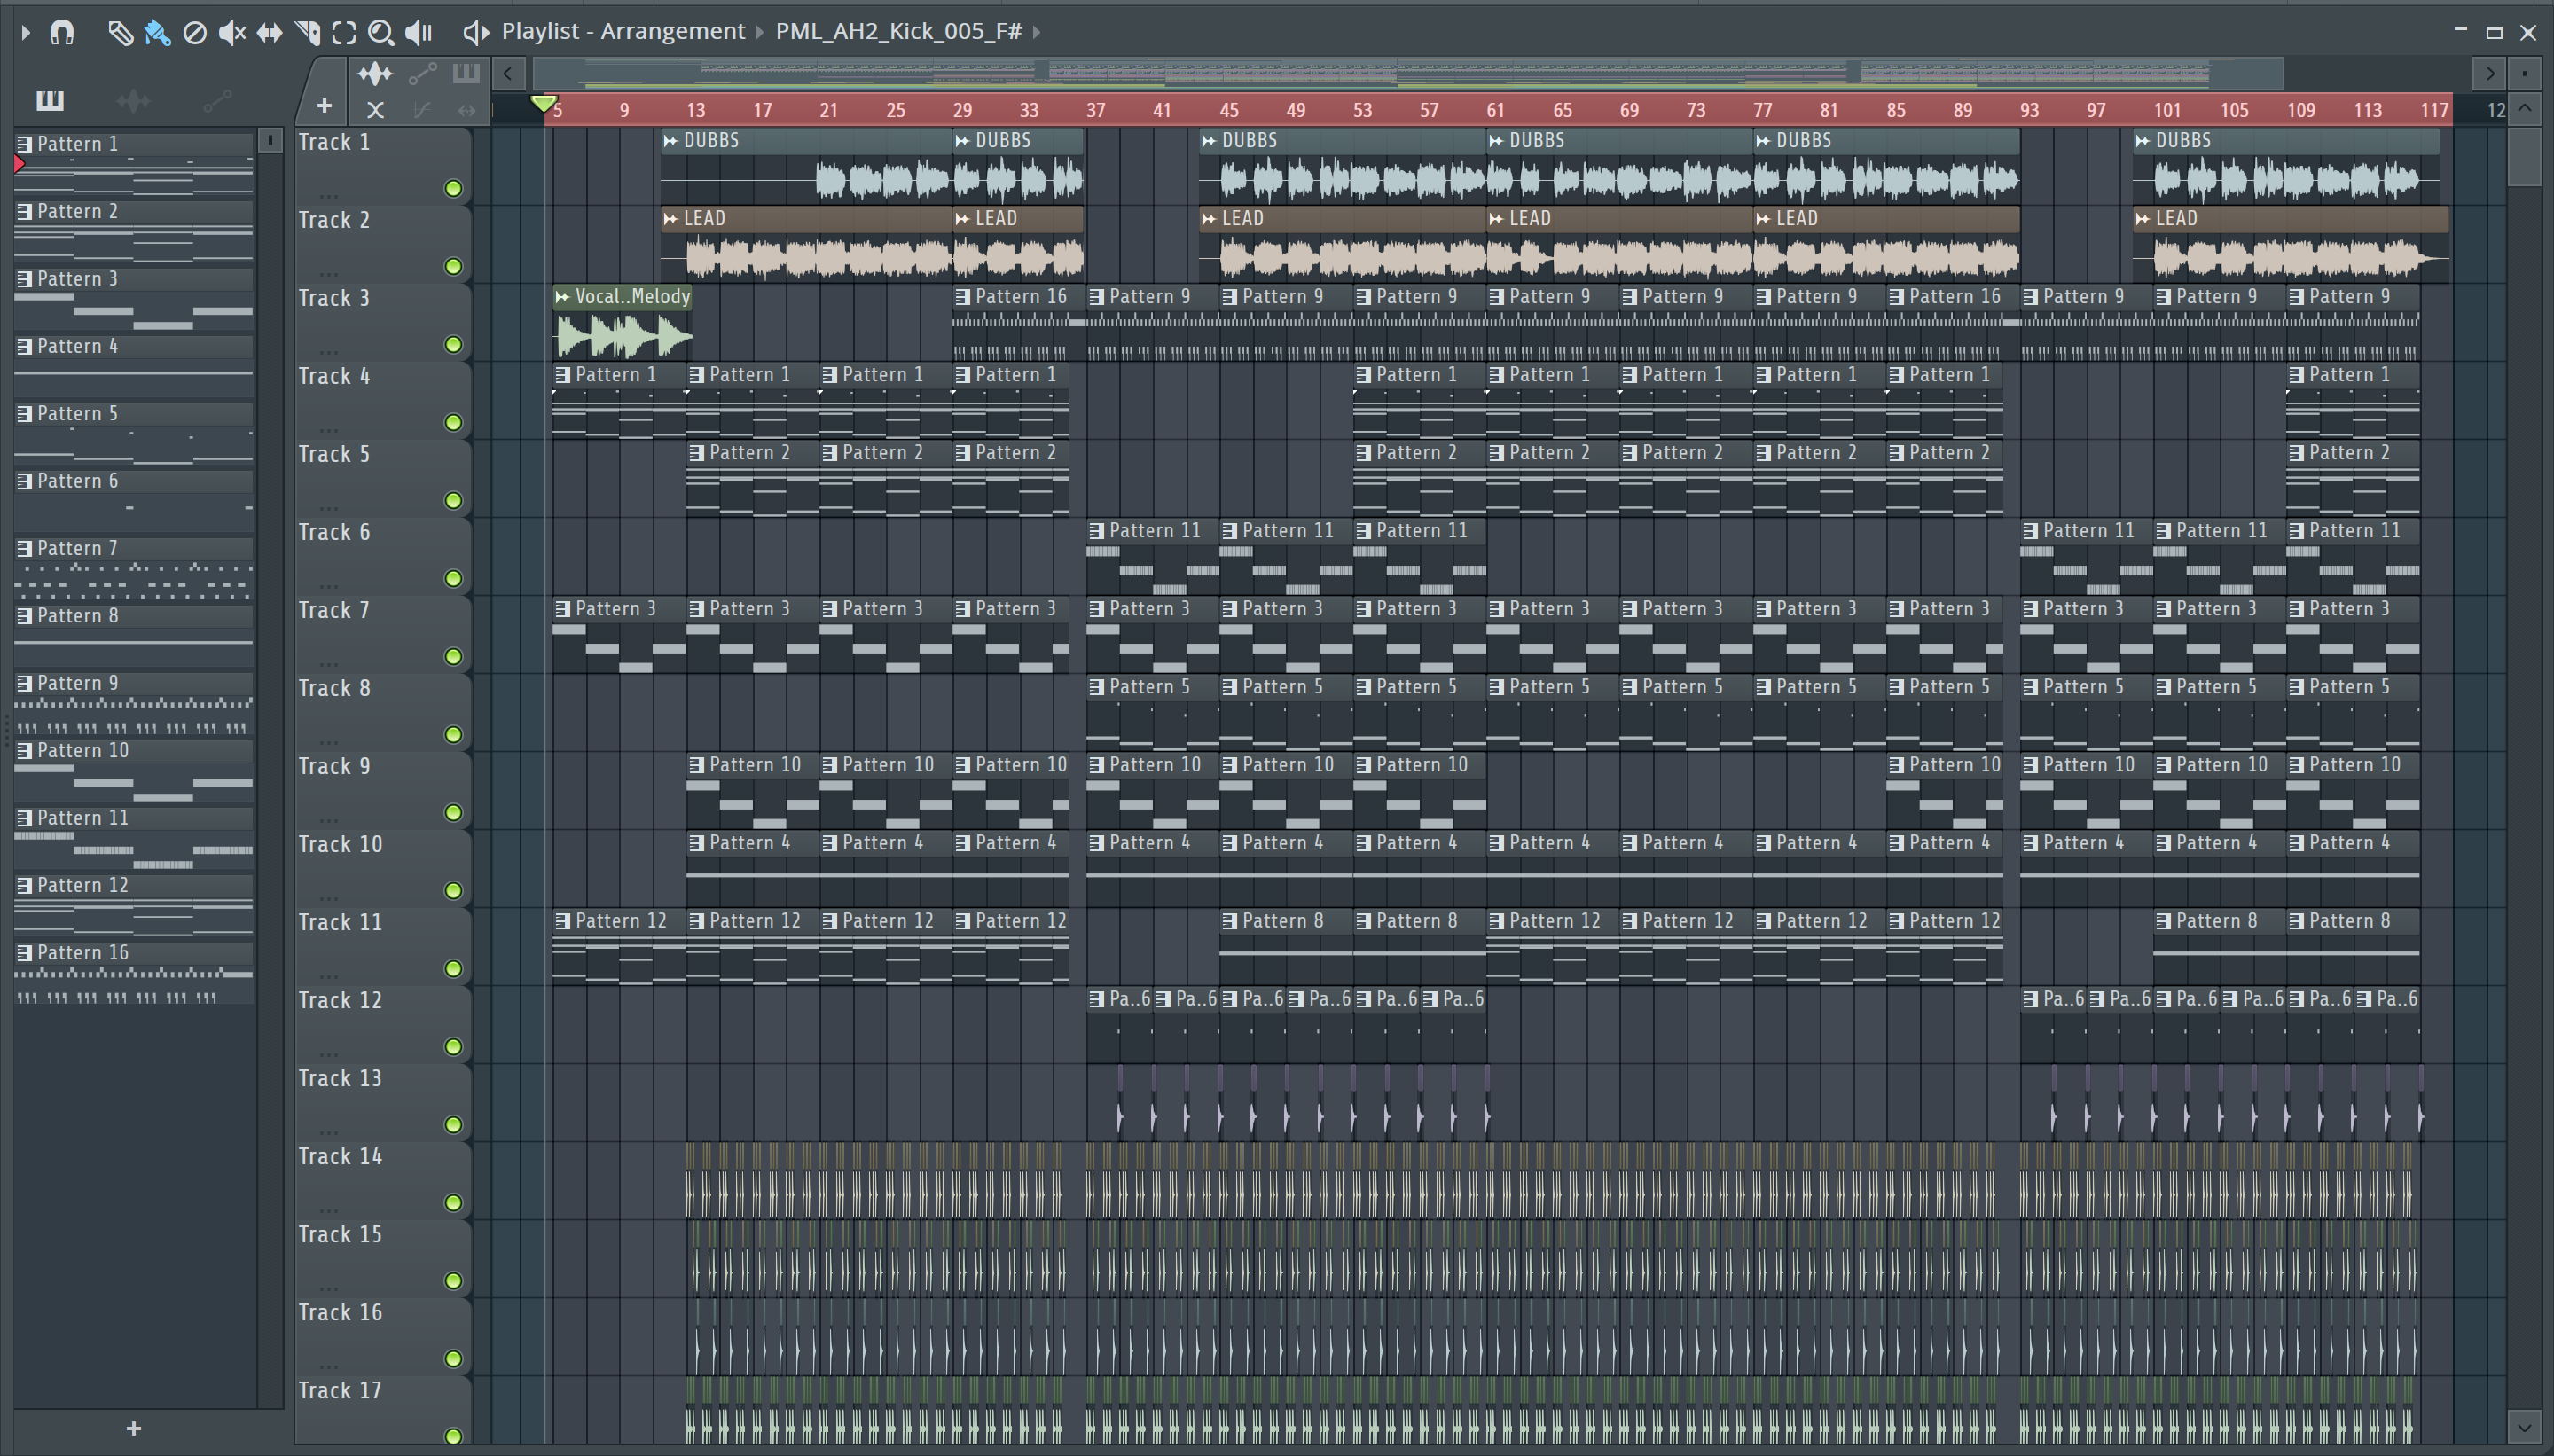
Task: Click the Pattern 16 clip icon on Track 3
Action: coord(962,297)
